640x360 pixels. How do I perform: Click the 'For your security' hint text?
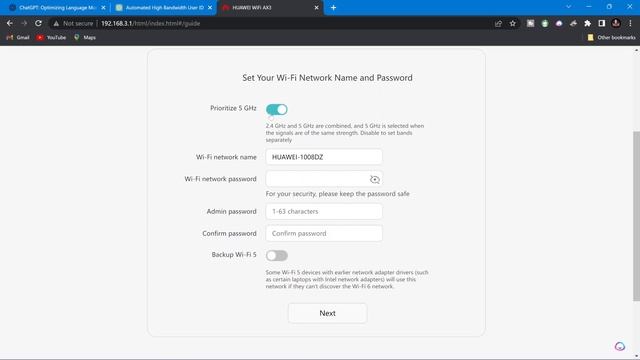coord(338,194)
